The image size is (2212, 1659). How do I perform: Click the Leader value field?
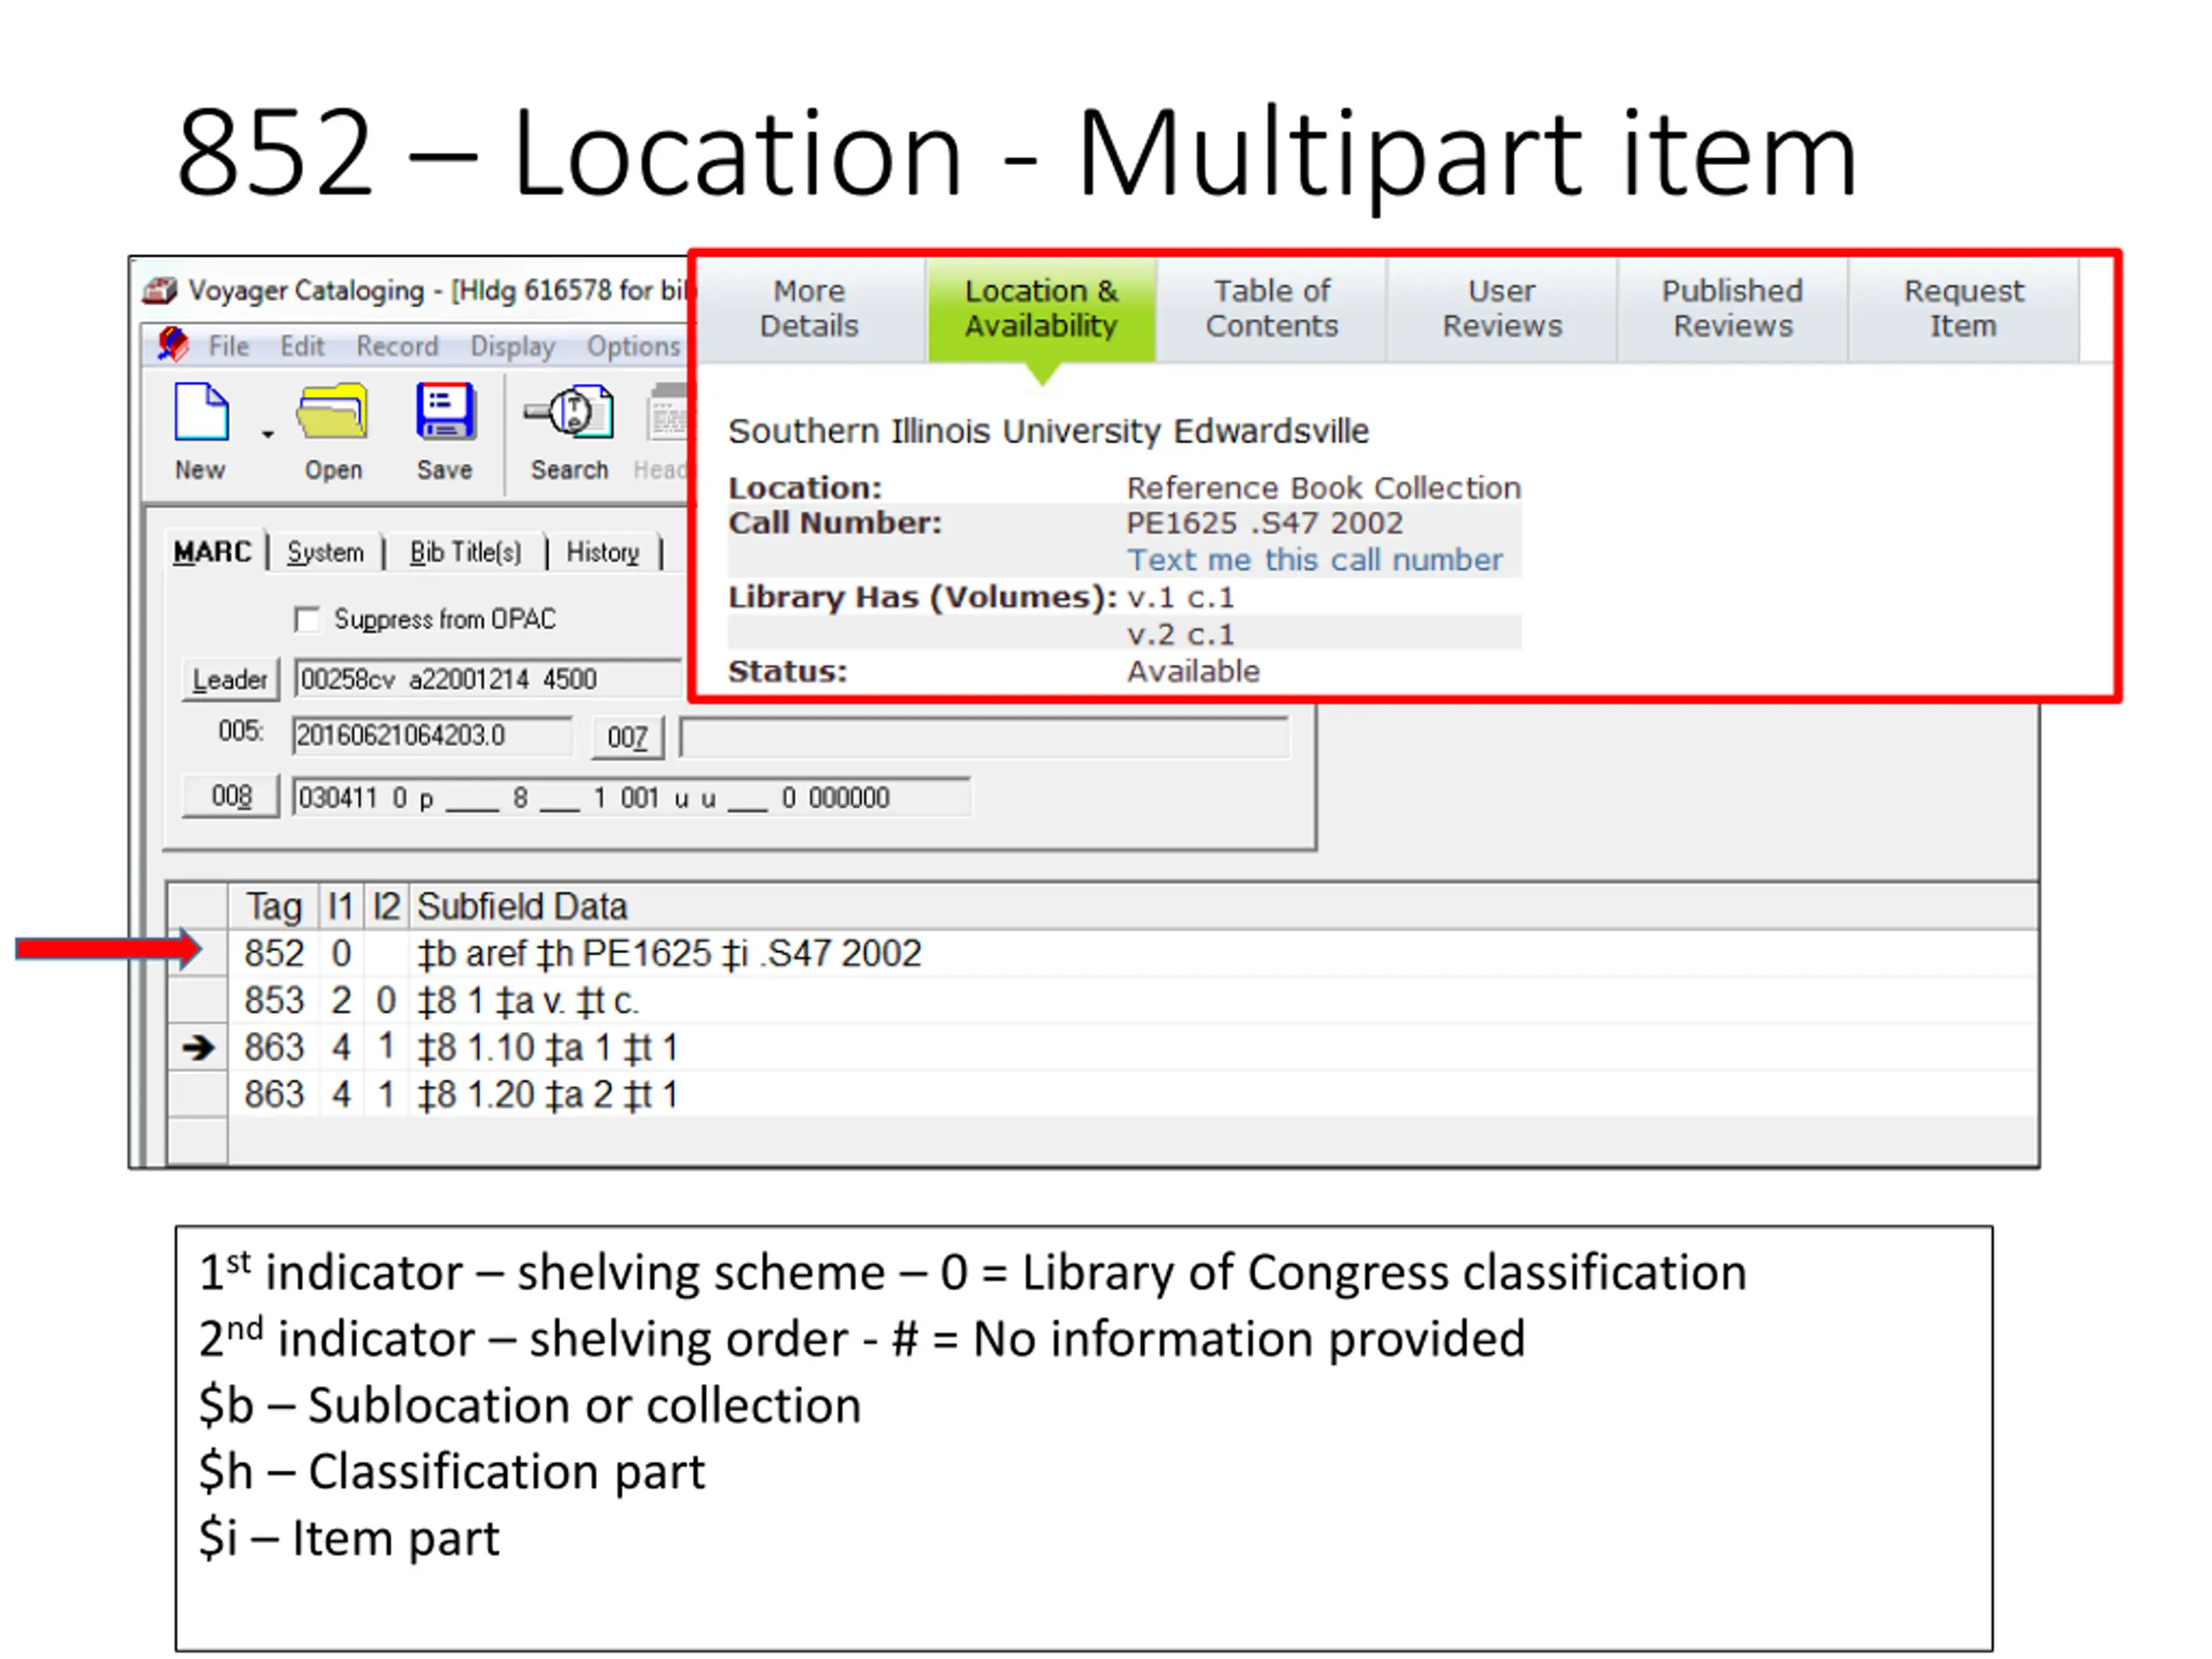click(x=488, y=679)
